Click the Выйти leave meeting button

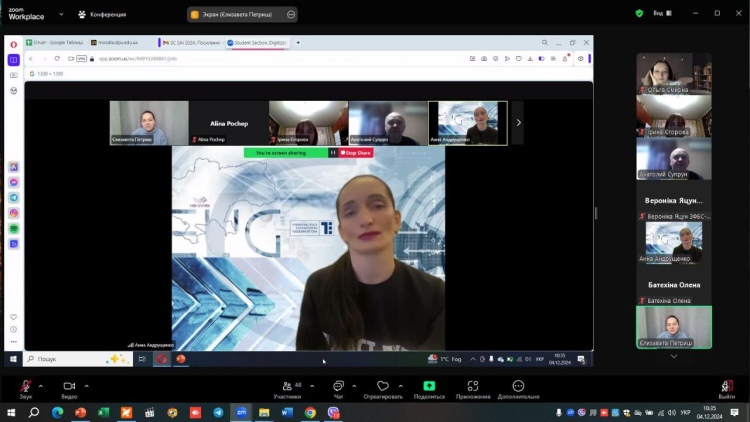(x=727, y=387)
